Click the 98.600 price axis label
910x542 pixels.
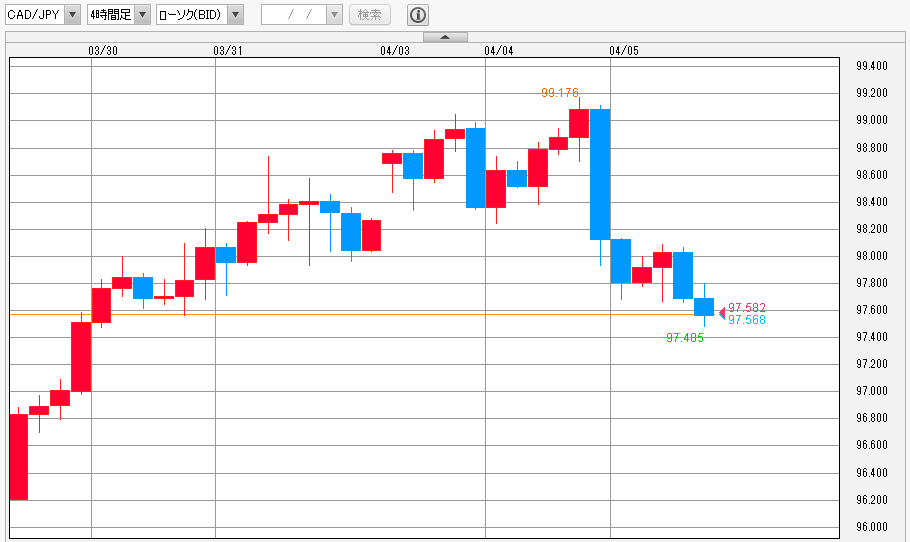pos(872,174)
